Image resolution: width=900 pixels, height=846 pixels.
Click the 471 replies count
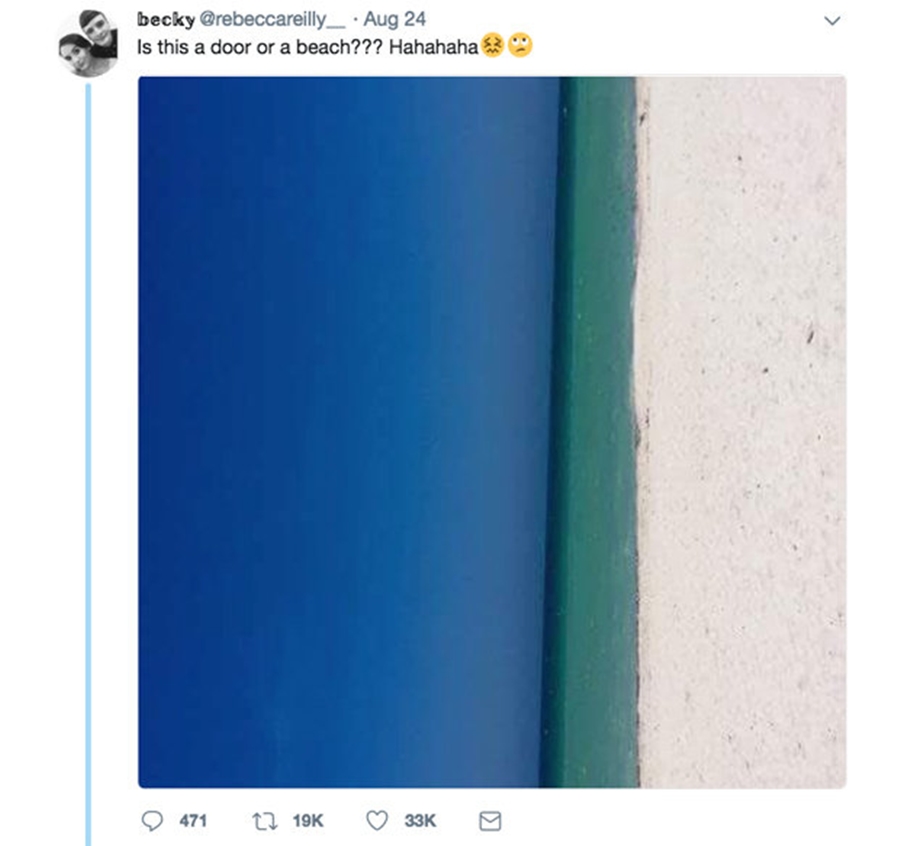193,821
